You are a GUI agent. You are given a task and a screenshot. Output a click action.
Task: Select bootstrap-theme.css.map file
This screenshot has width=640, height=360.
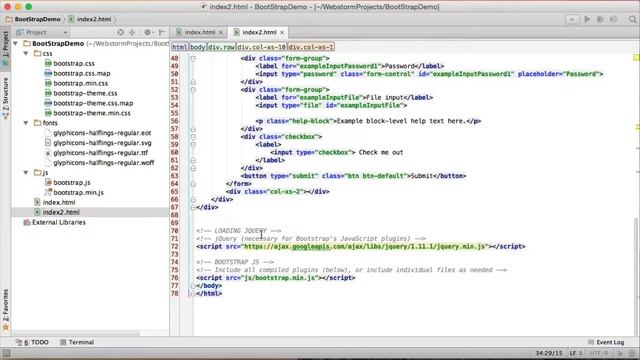(x=93, y=103)
